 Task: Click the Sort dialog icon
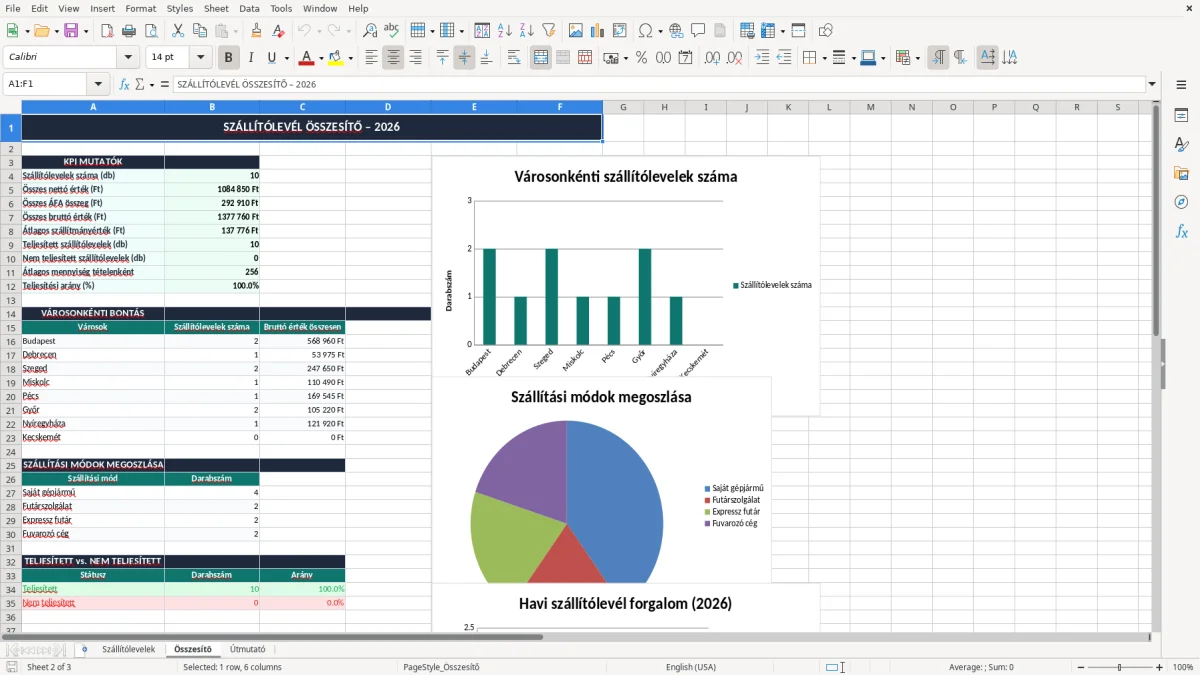tap(482, 31)
